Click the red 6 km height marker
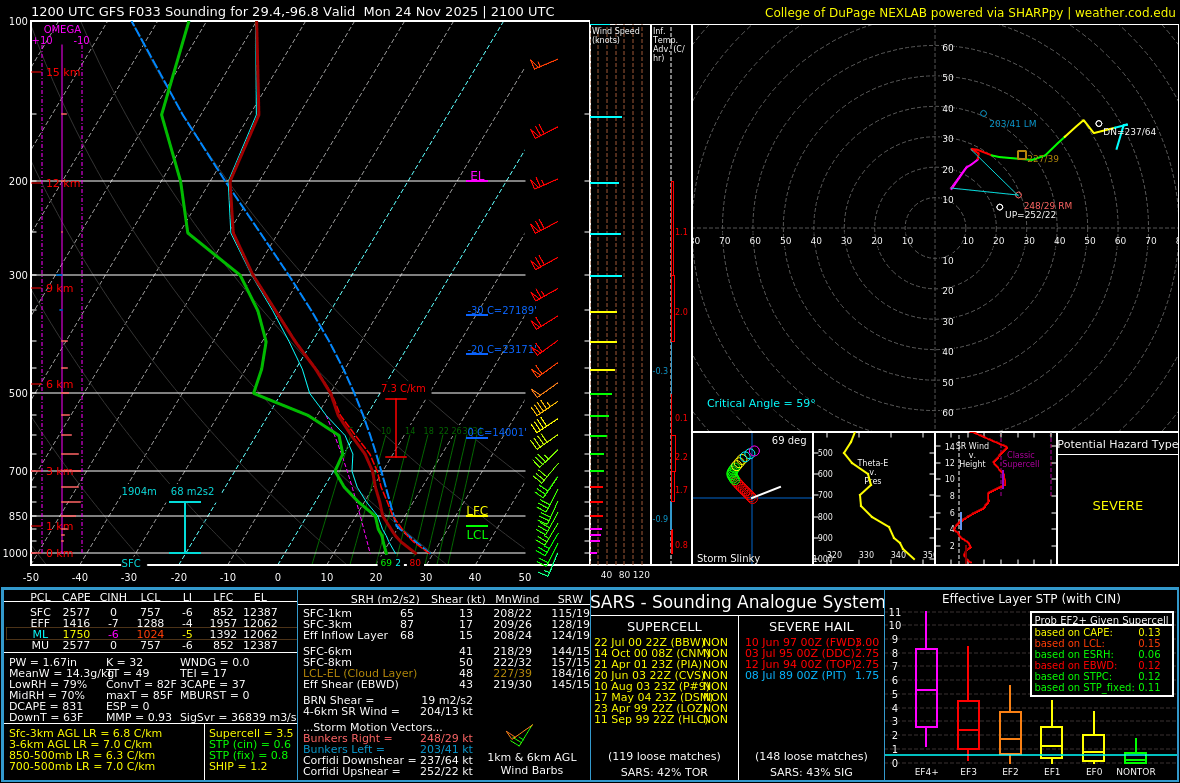1180x783 pixels. (x=59, y=385)
